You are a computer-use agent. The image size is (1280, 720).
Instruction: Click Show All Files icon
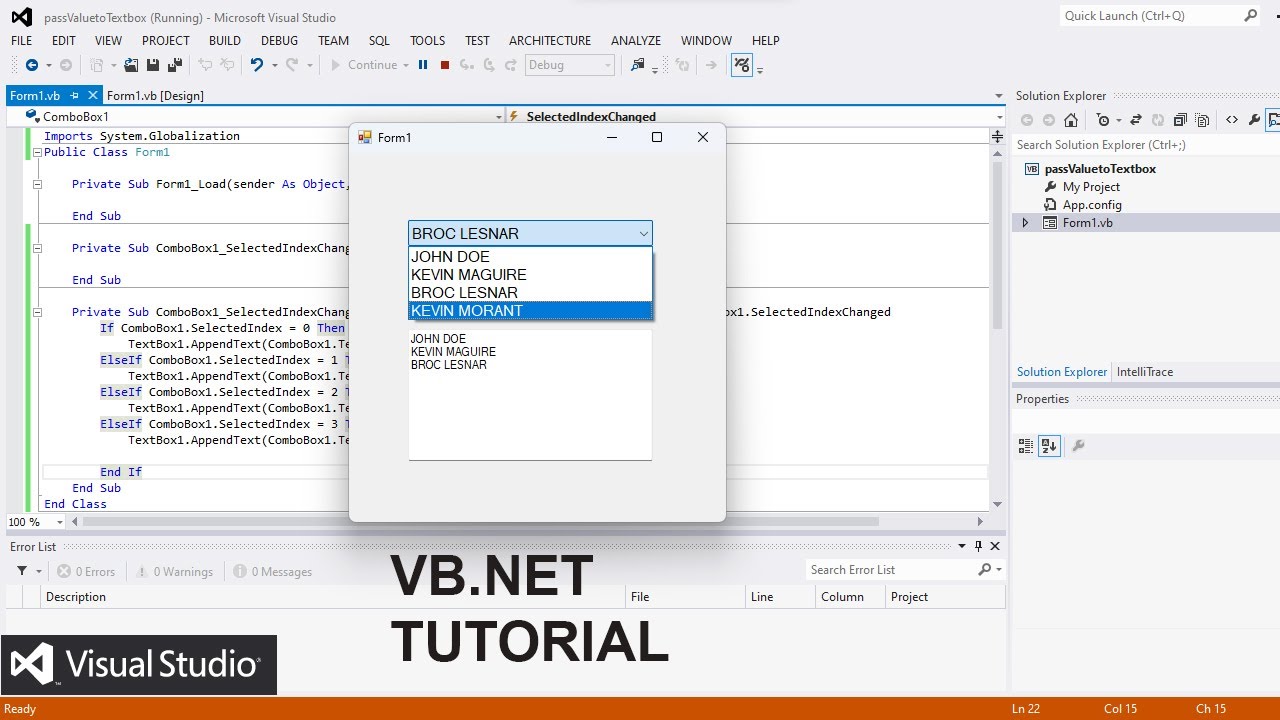[1202, 120]
